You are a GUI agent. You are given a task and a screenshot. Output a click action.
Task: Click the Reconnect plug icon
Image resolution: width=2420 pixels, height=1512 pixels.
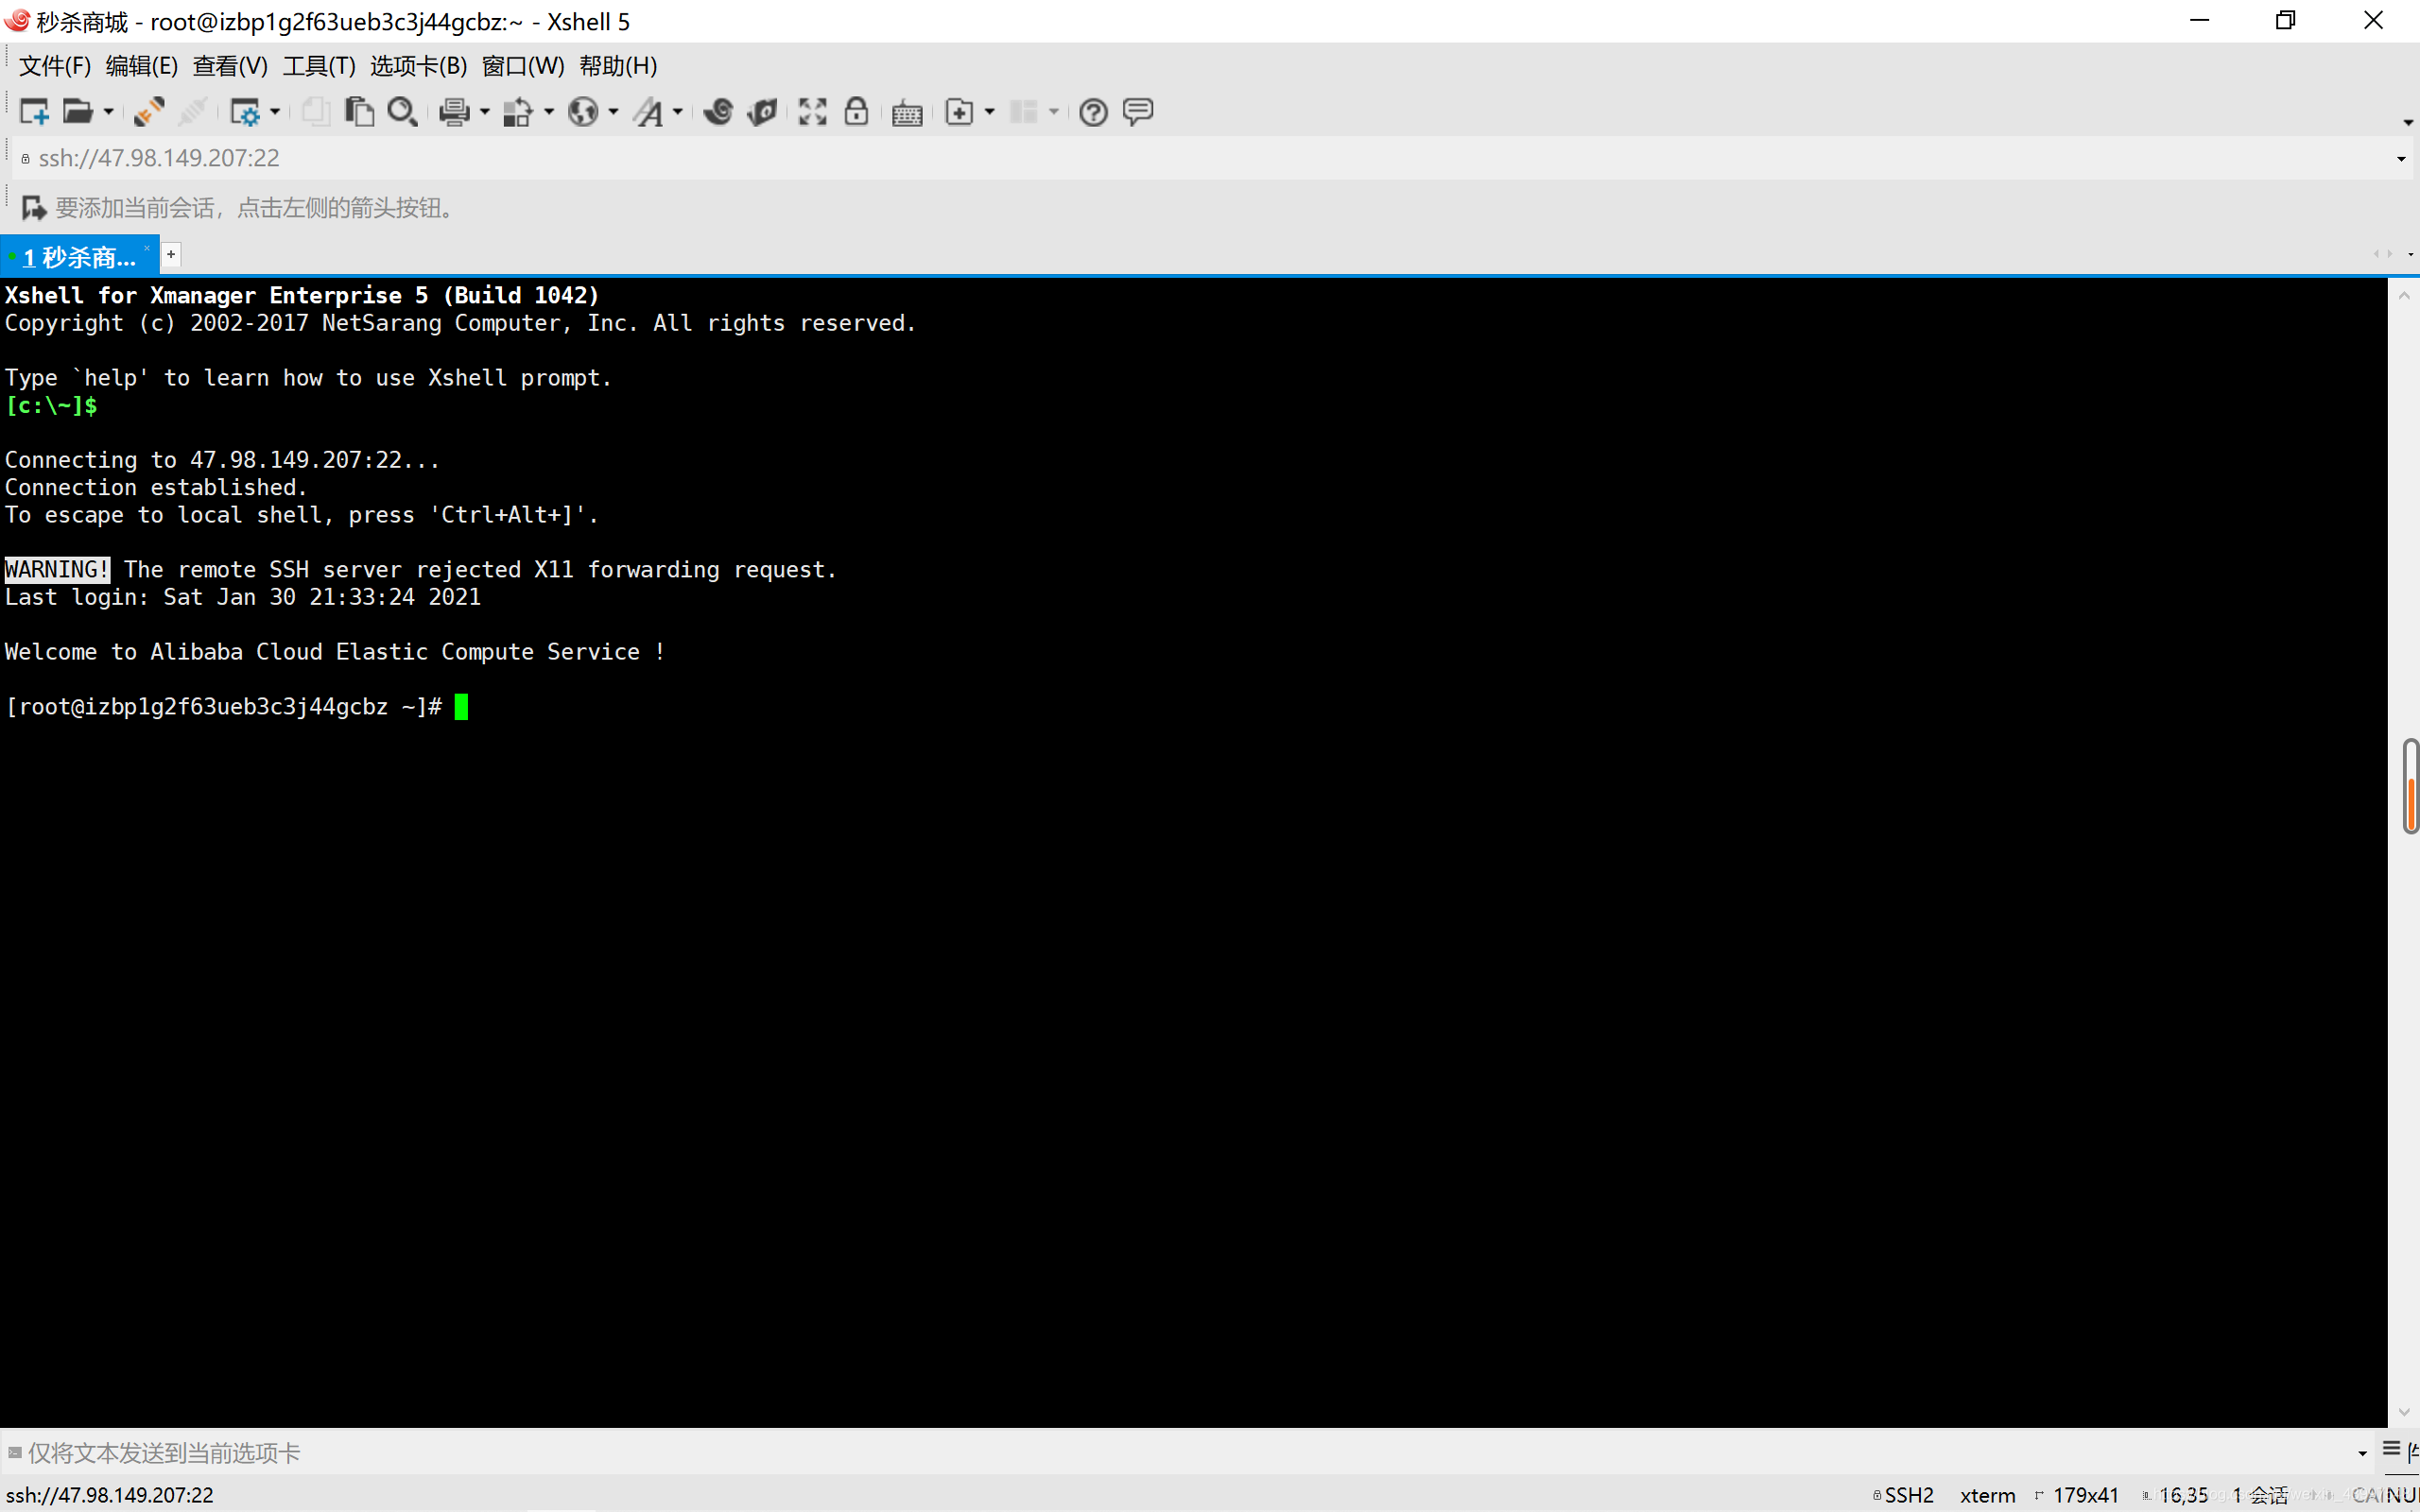(148, 112)
